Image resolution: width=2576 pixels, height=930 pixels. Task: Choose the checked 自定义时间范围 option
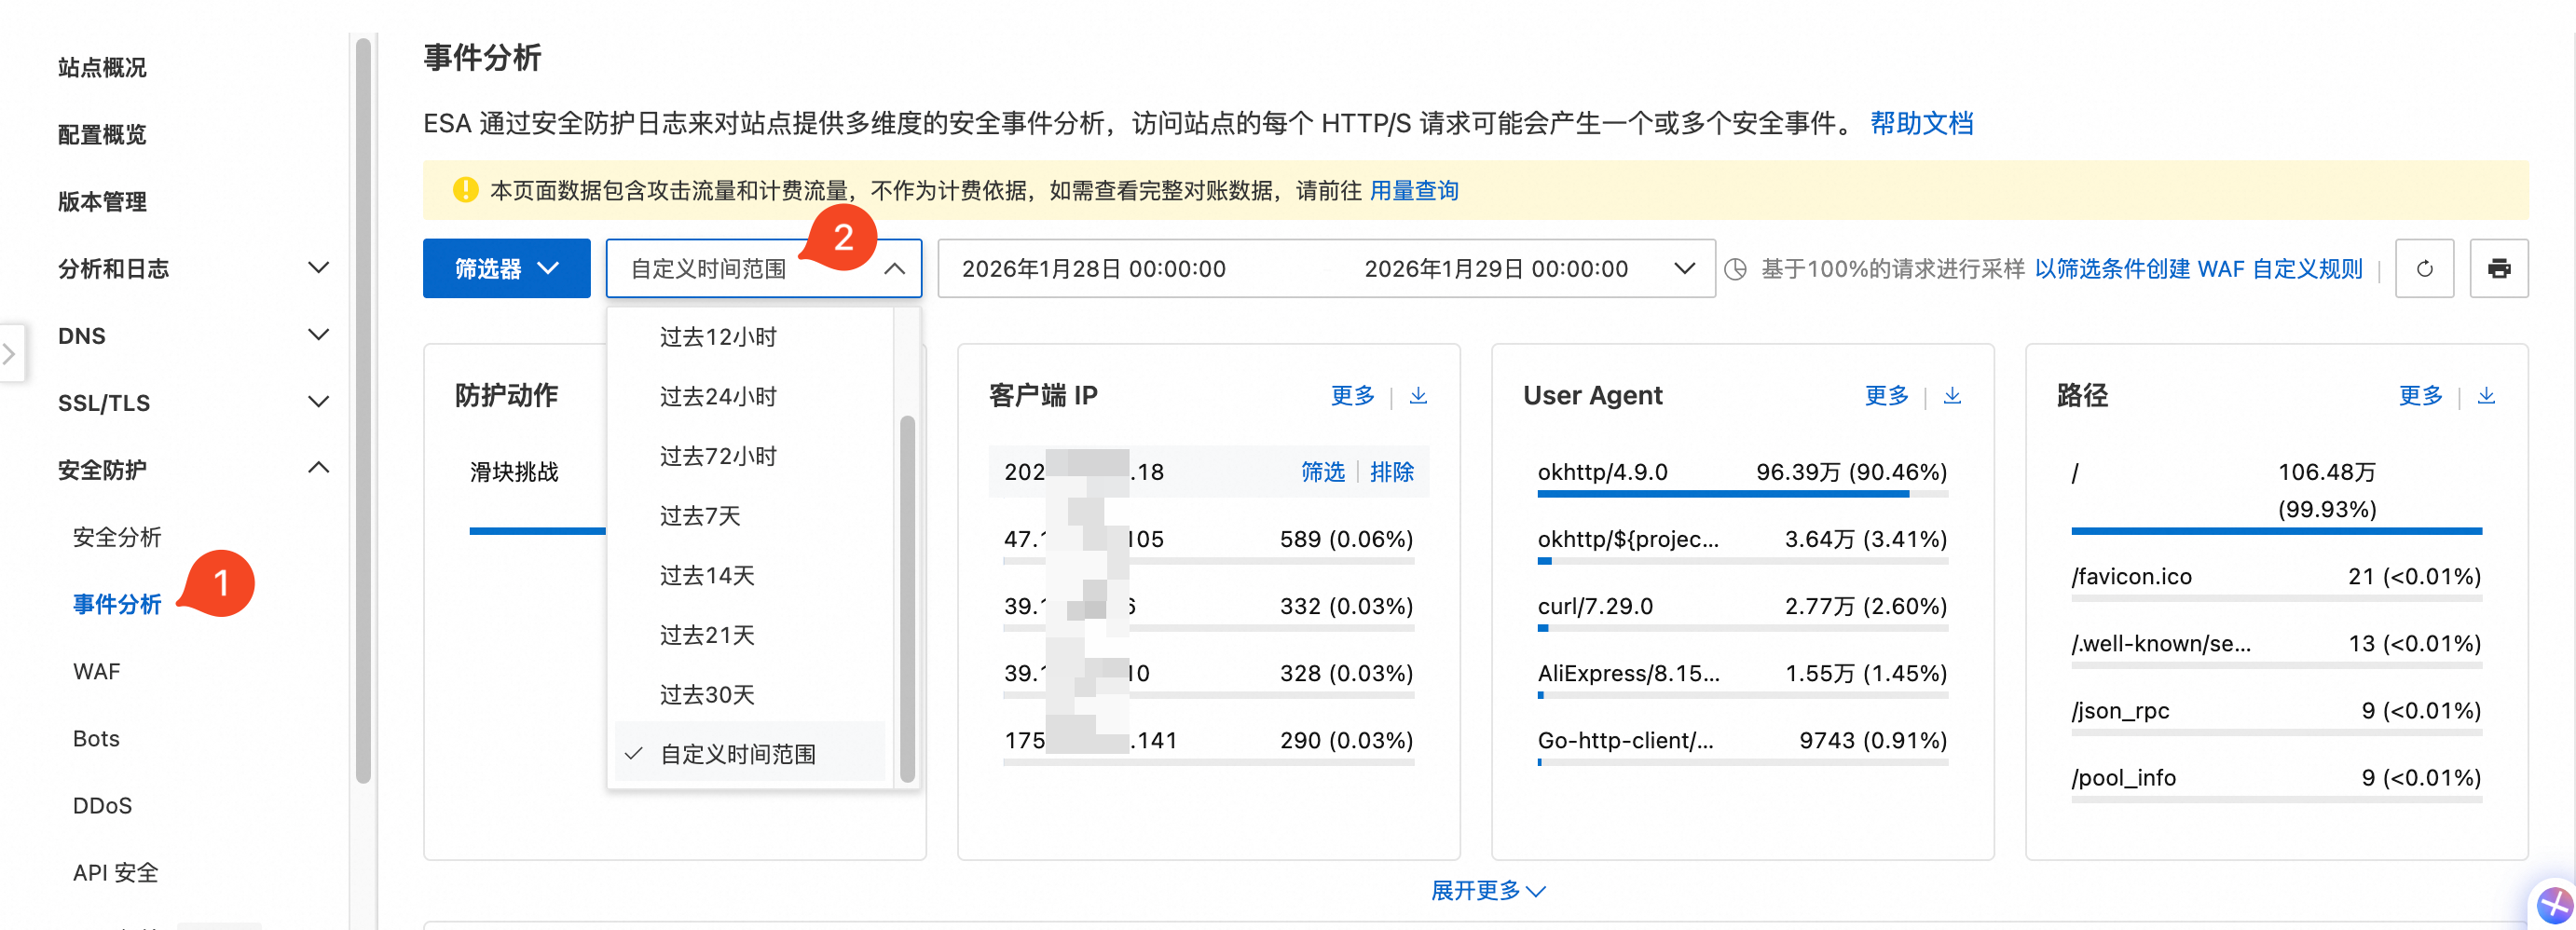[x=750, y=754]
